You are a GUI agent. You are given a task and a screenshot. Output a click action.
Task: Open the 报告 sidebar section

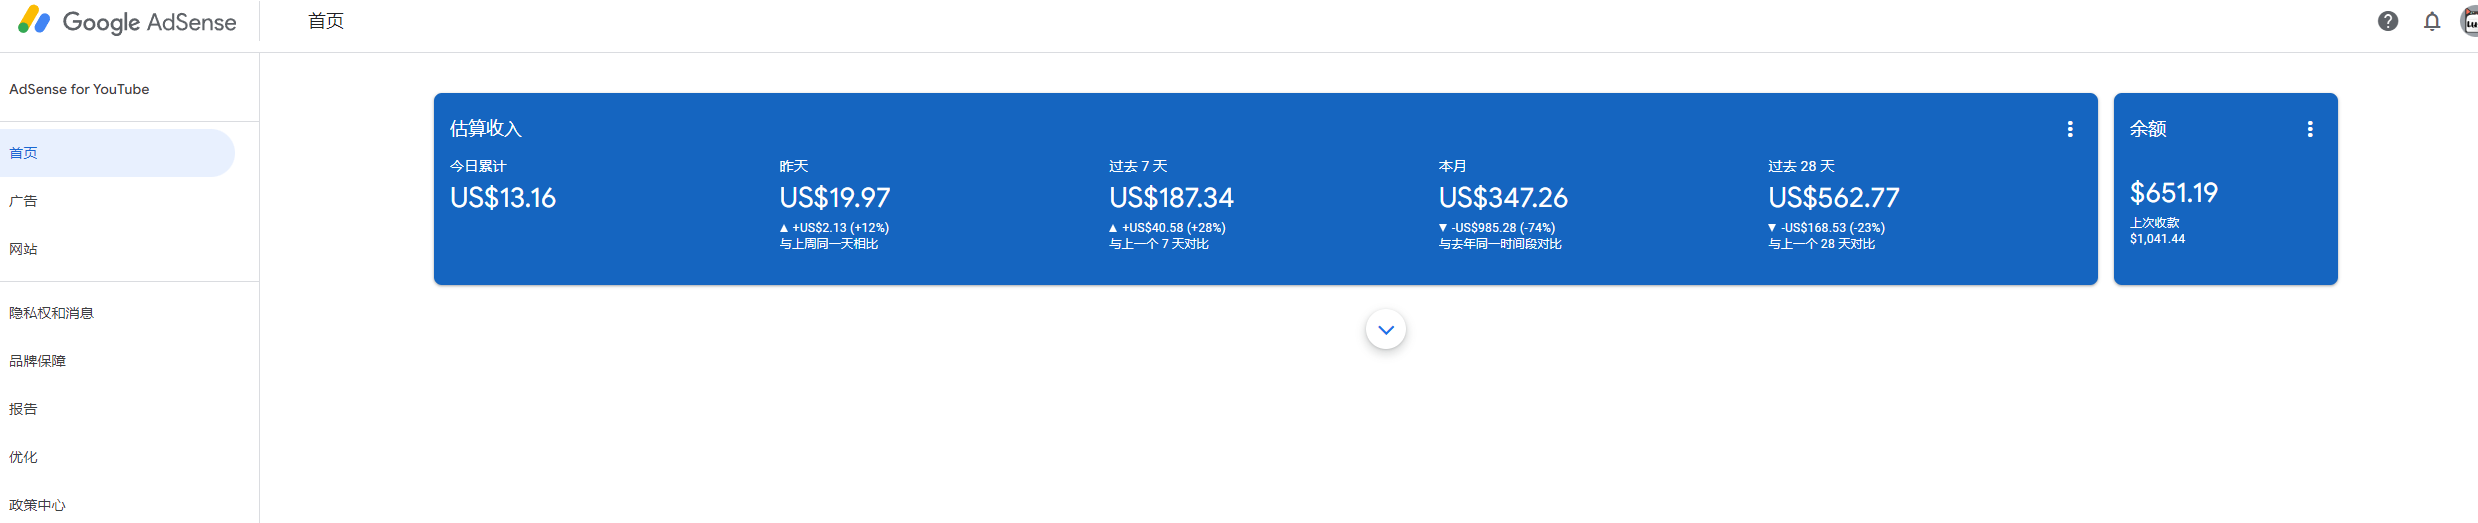pos(24,409)
